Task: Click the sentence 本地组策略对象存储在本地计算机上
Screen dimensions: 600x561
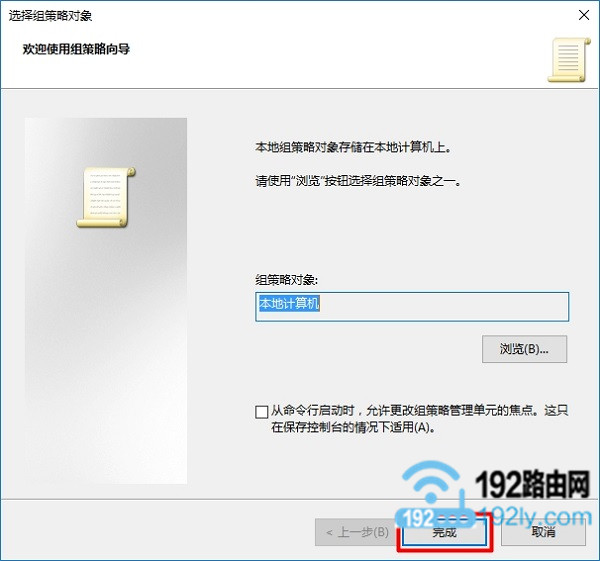Action: pyautogui.click(x=353, y=147)
